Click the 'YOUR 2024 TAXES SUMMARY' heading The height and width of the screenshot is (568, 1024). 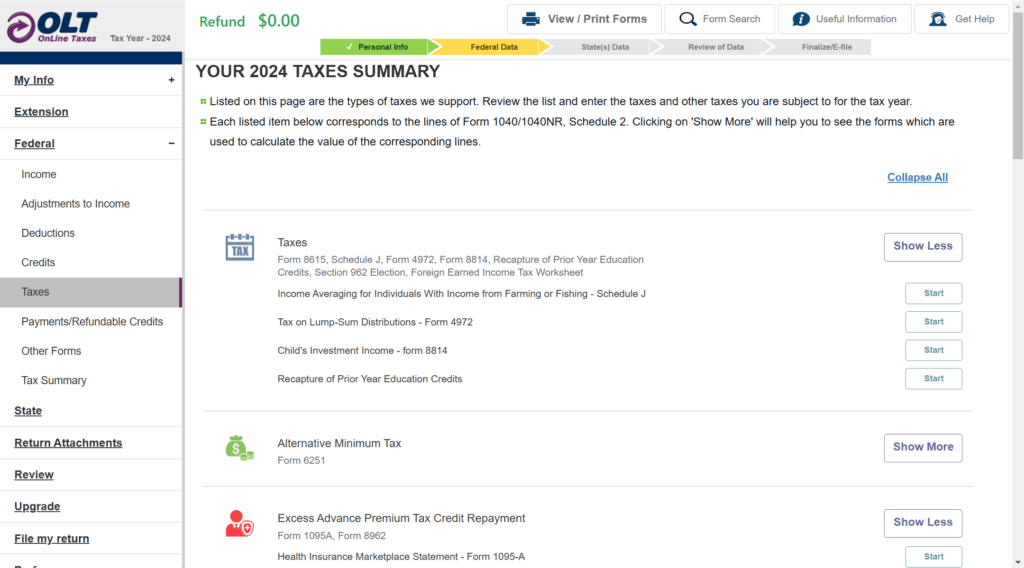click(x=317, y=71)
